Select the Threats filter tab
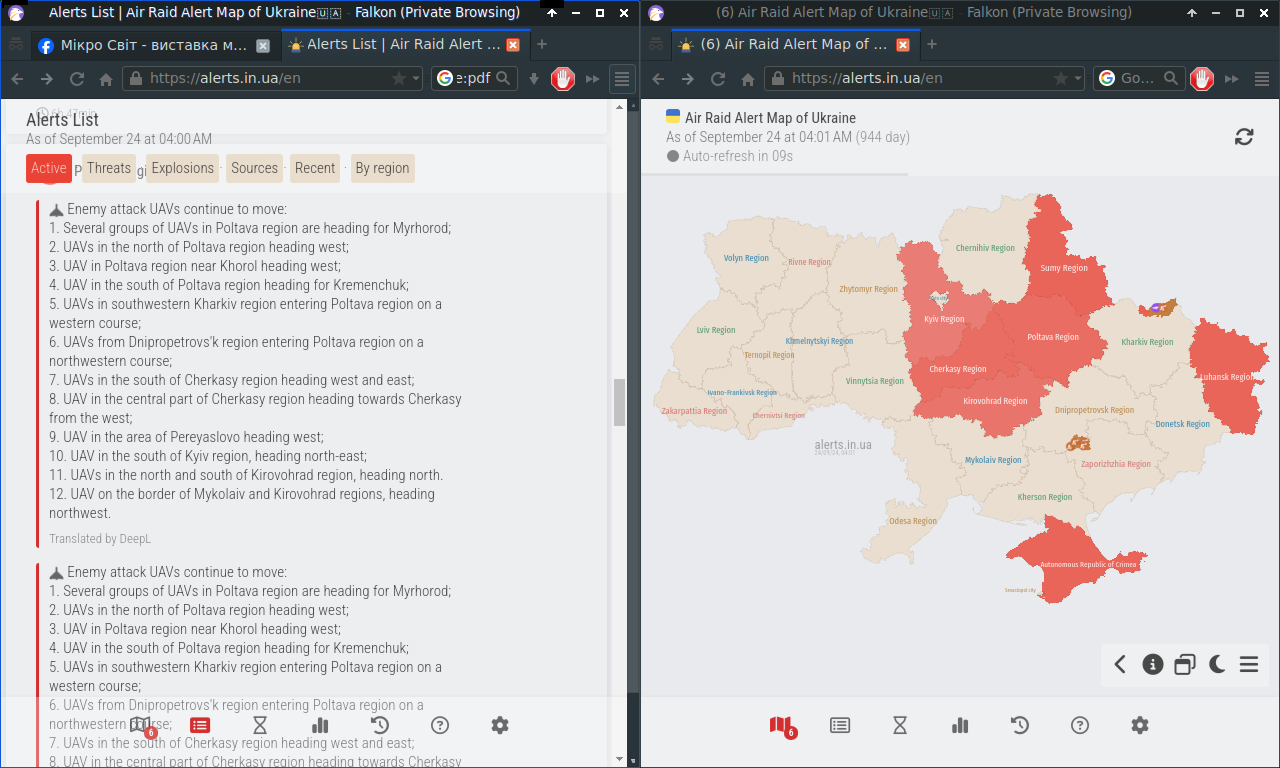 coord(108,168)
